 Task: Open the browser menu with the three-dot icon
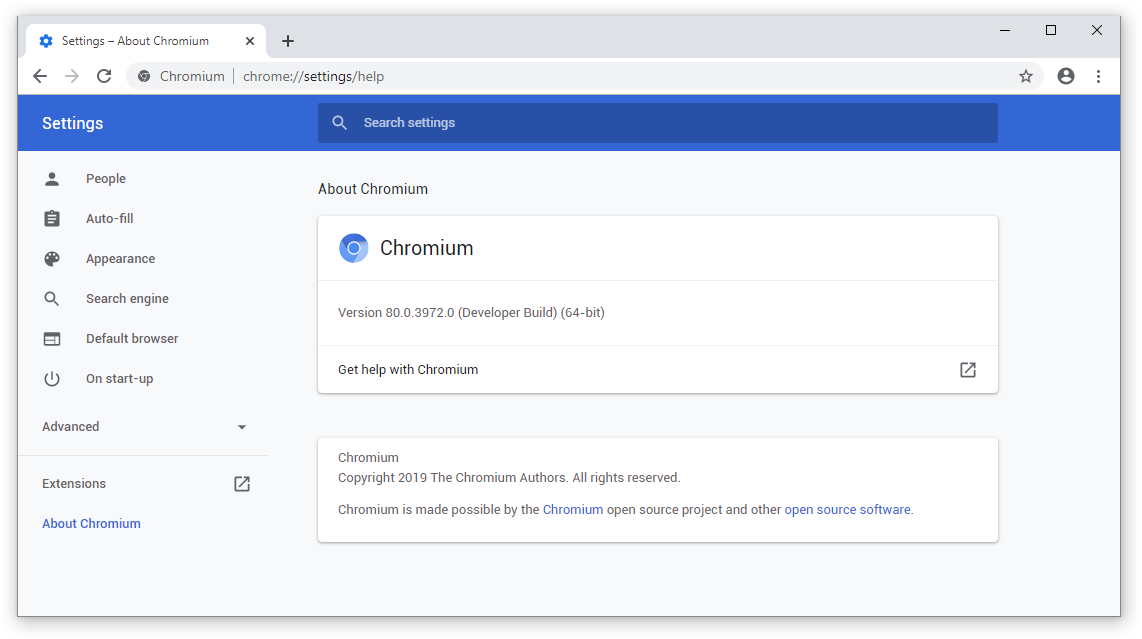[1098, 76]
